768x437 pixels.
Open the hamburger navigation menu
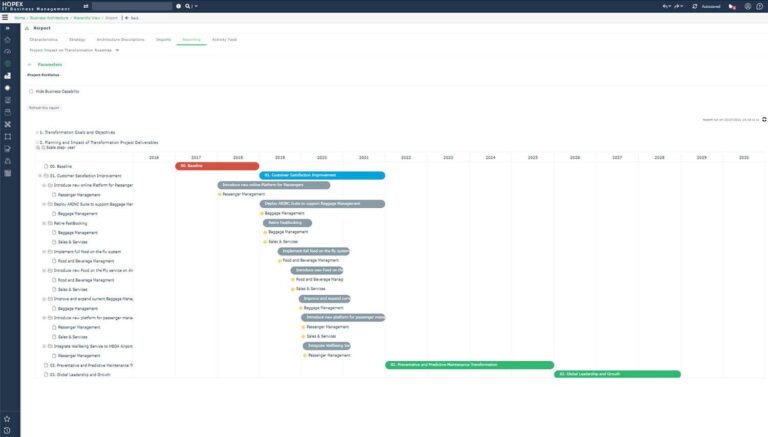point(7,18)
